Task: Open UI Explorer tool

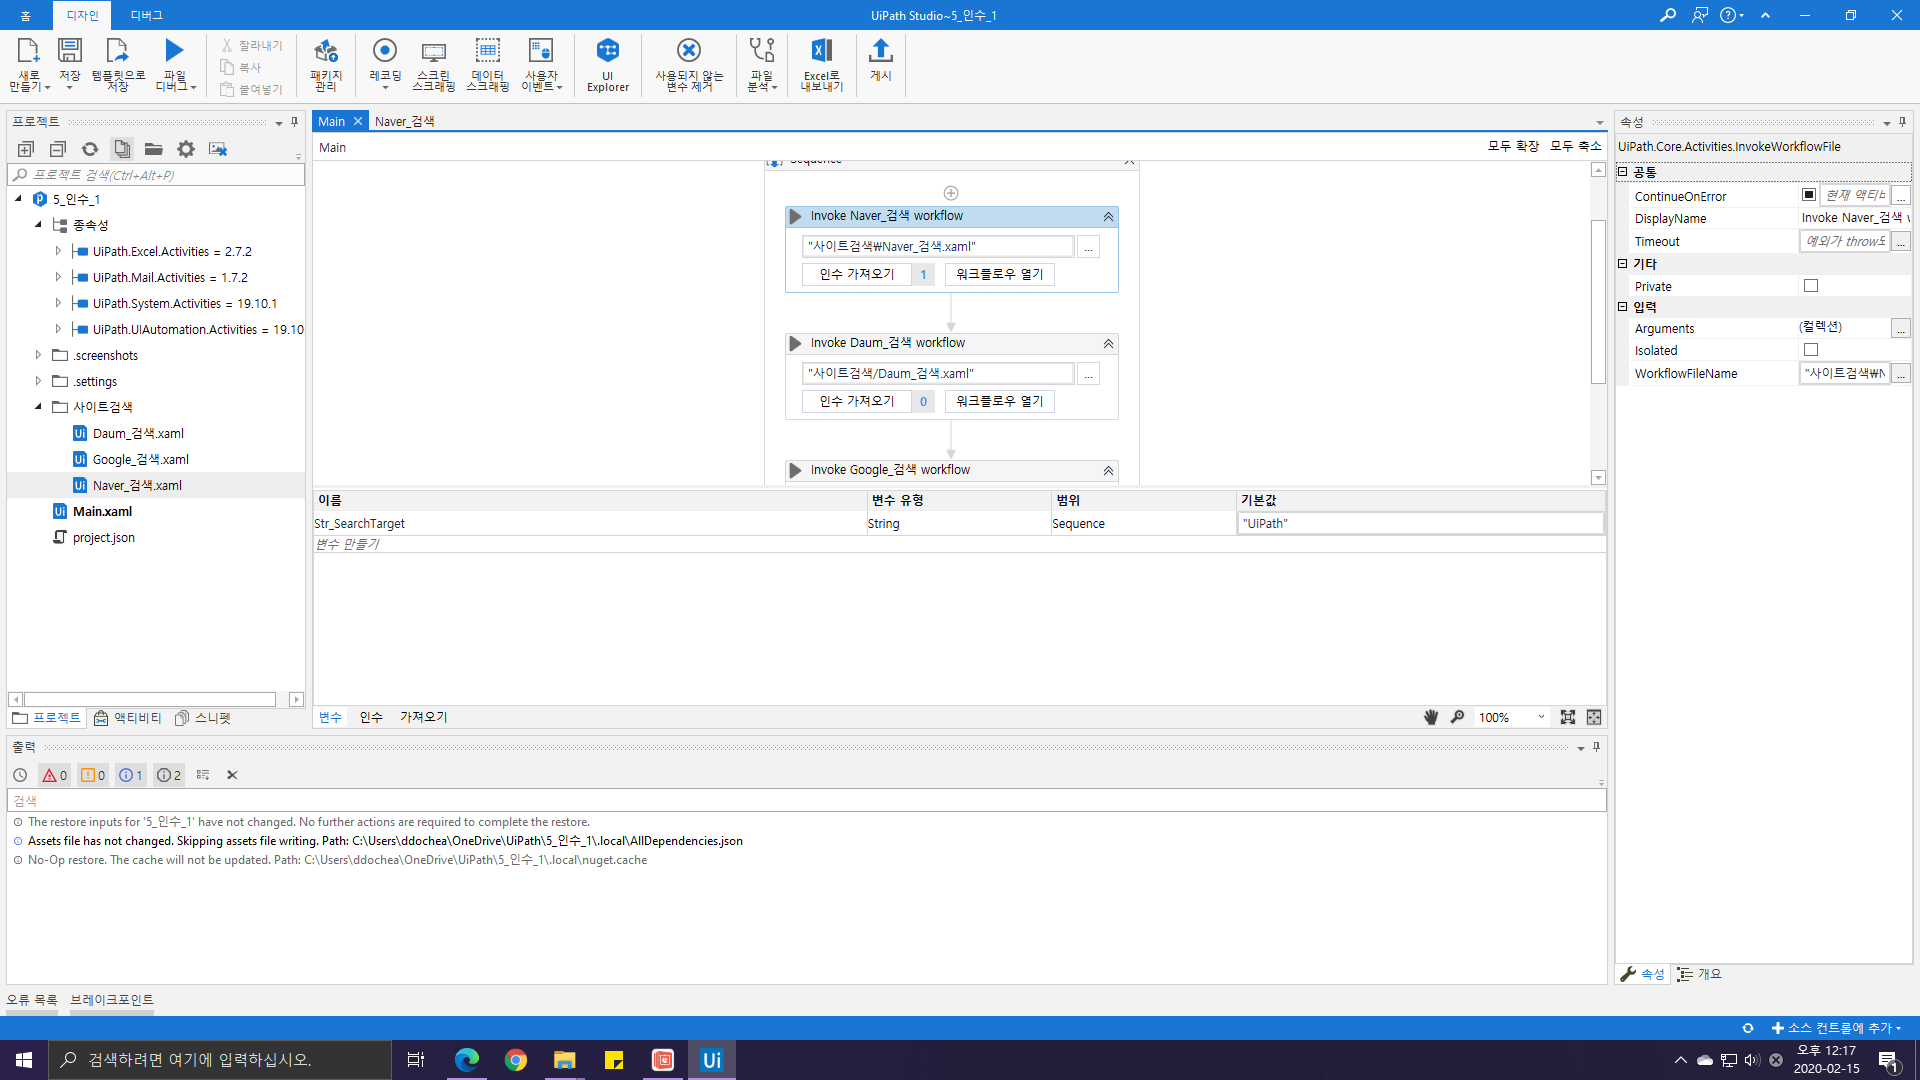Action: 607,64
